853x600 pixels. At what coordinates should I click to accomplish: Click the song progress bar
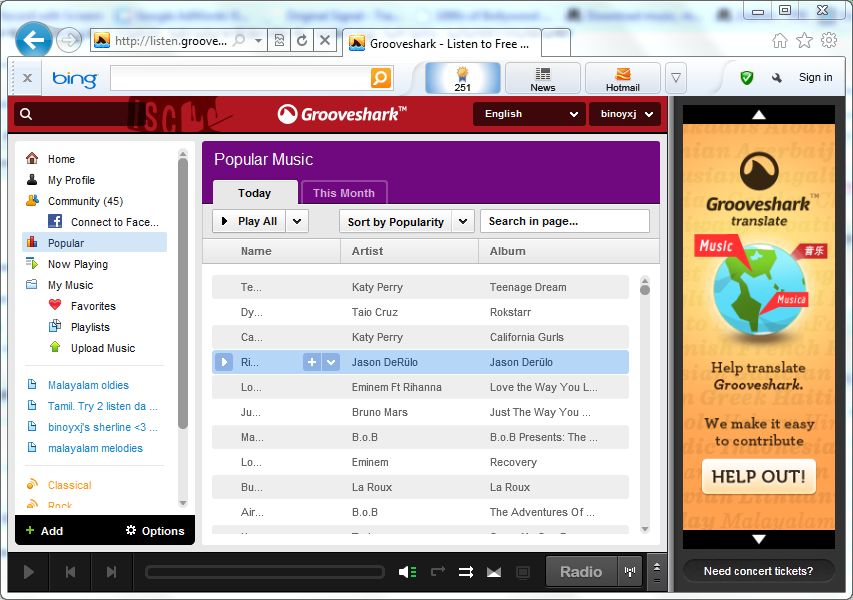point(265,572)
